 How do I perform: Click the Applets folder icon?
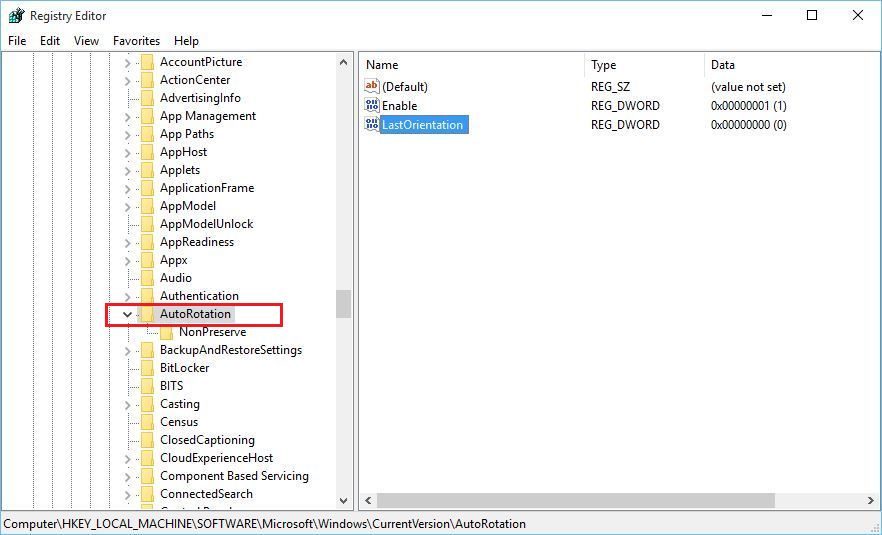(x=147, y=170)
